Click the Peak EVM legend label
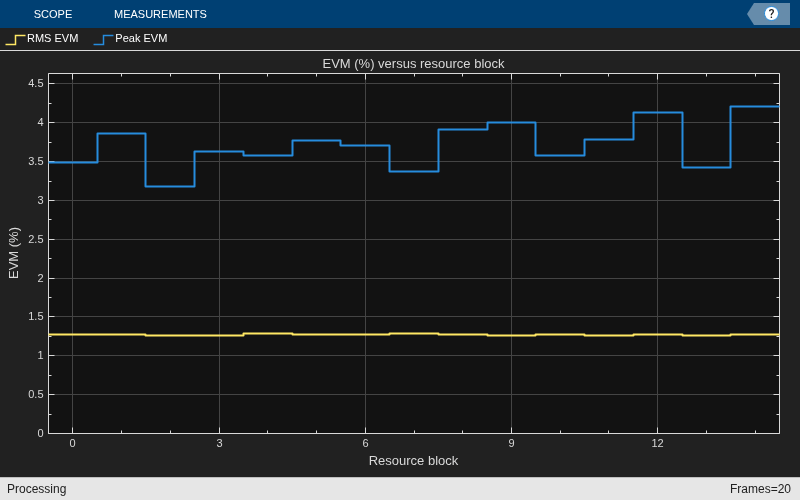The height and width of the screenshot is (500, 800). pos(141,38)
